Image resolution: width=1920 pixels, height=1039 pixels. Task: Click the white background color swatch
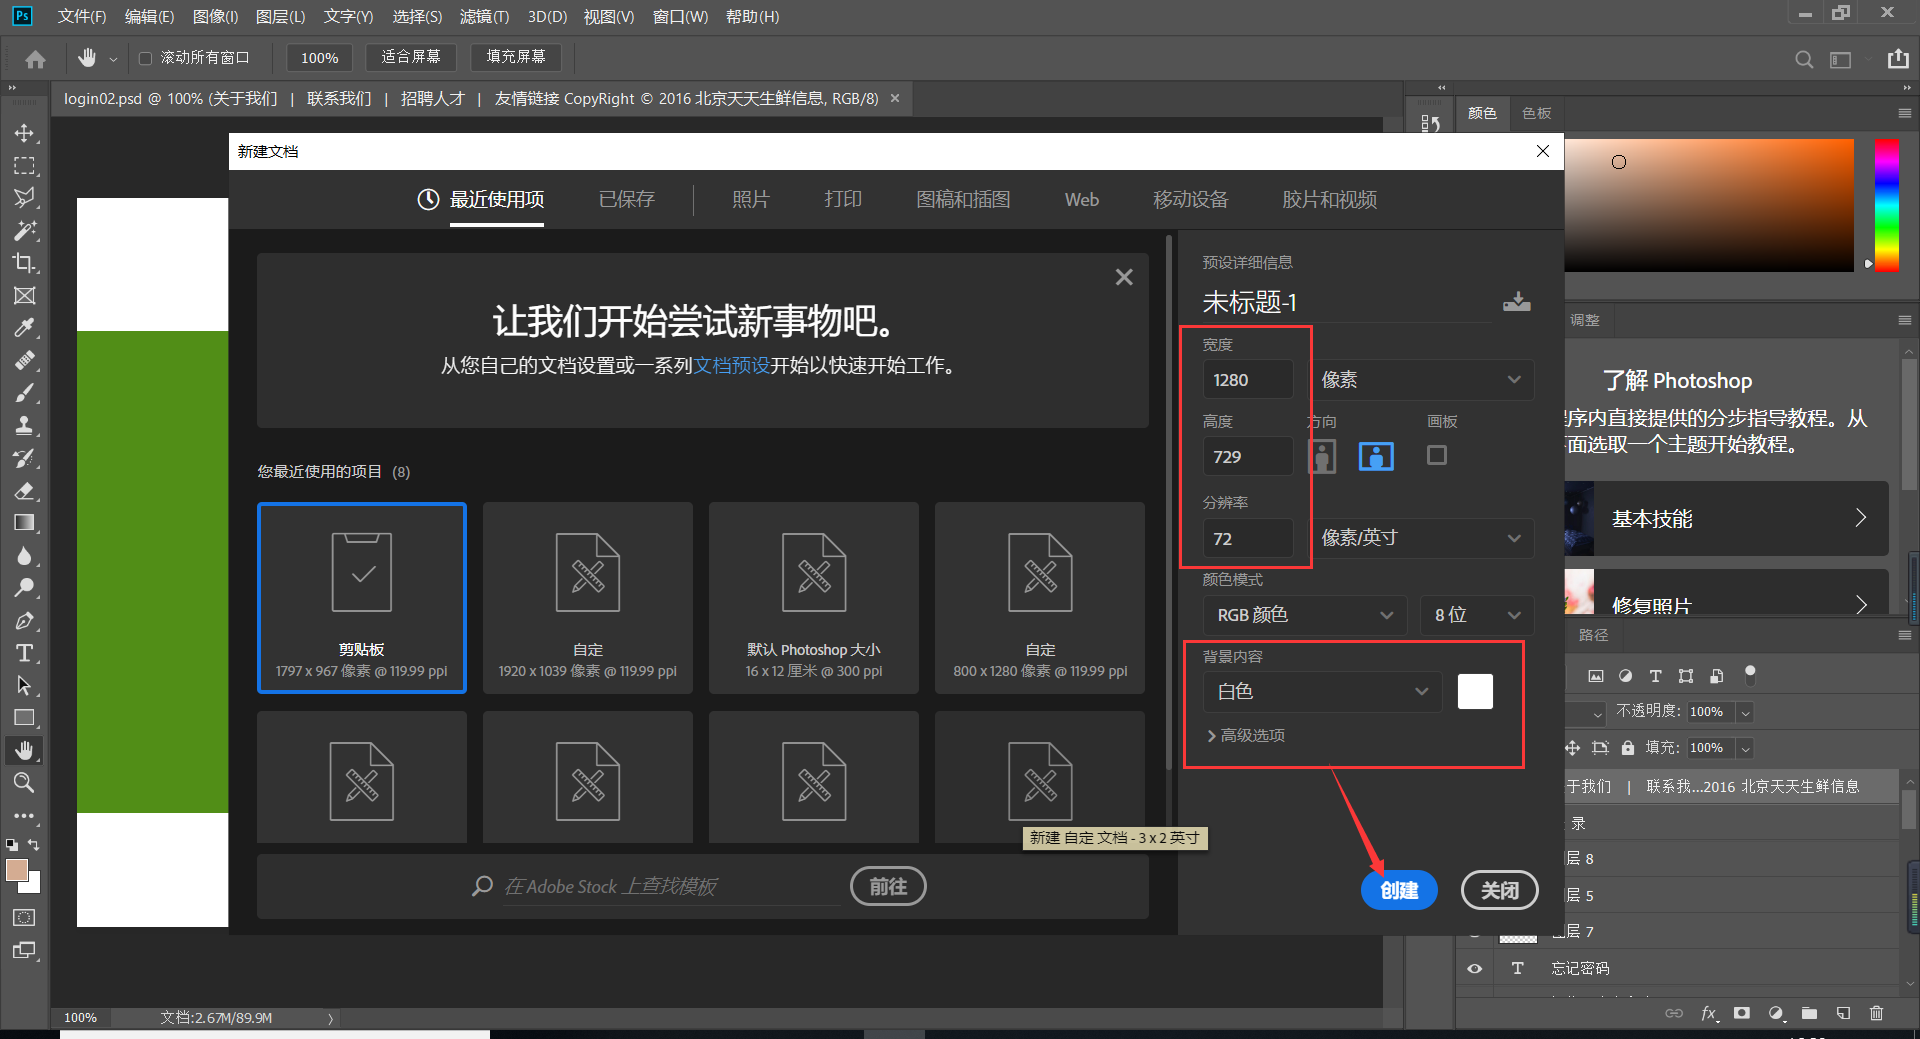pyautogui.click(x=1475, y=691)
